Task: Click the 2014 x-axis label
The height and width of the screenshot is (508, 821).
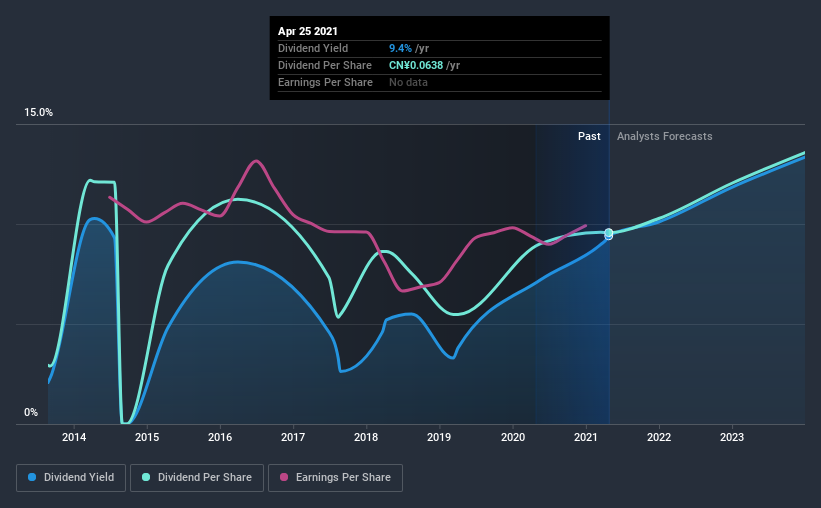Action: pyautogui.click(x=74, y=437)
